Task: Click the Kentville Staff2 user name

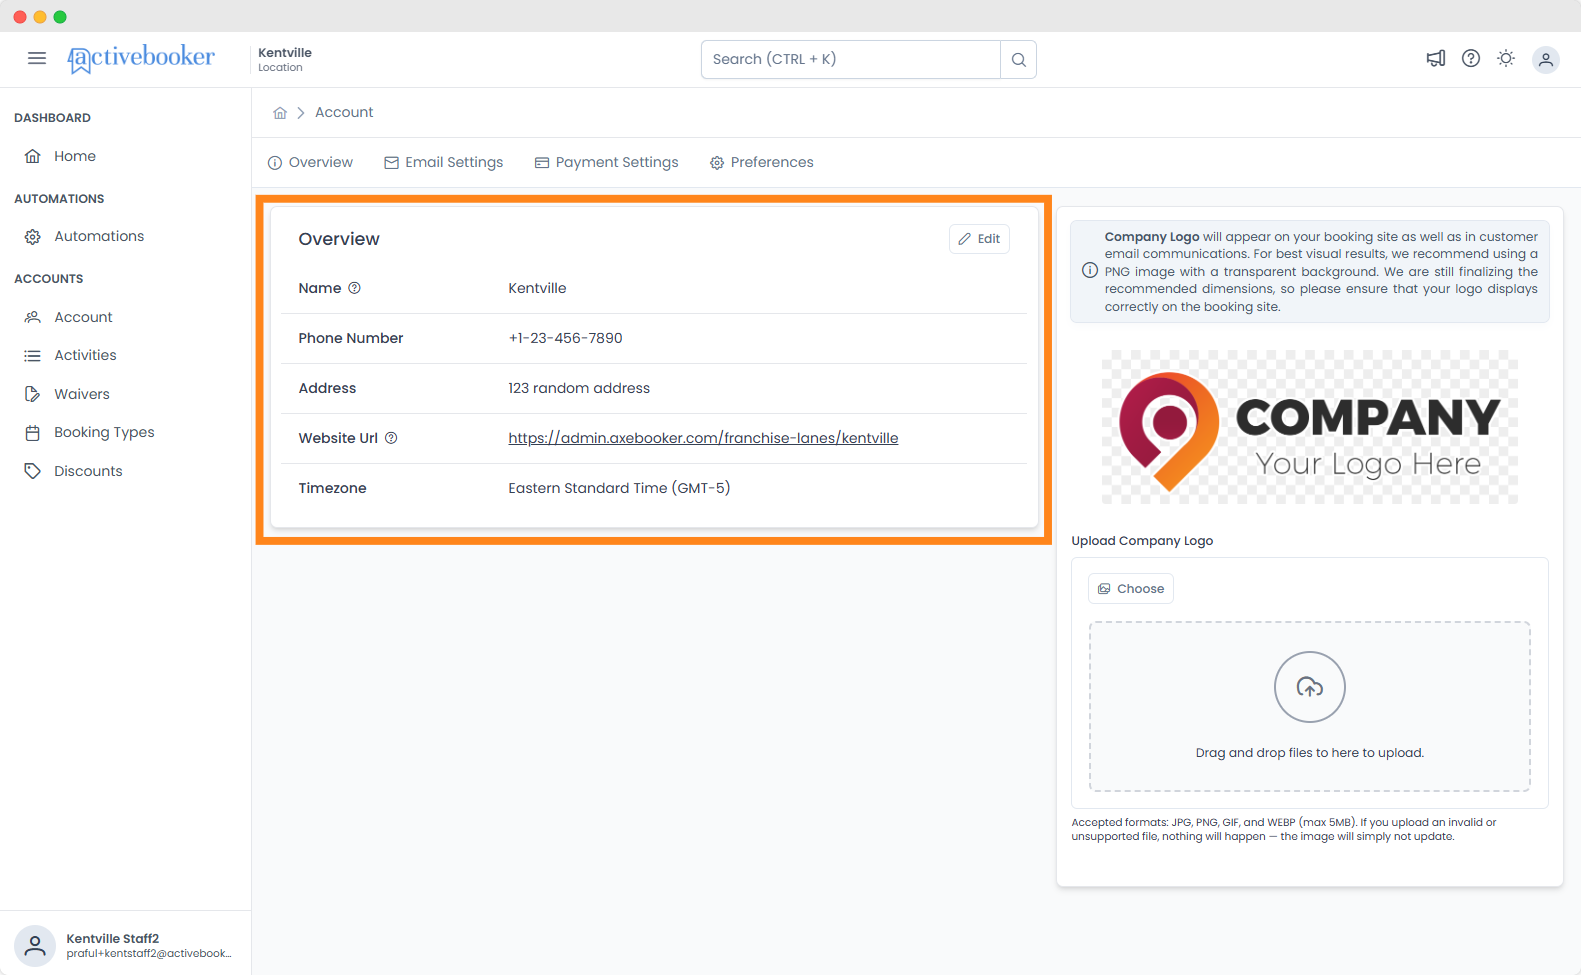Action: [113, 939]
